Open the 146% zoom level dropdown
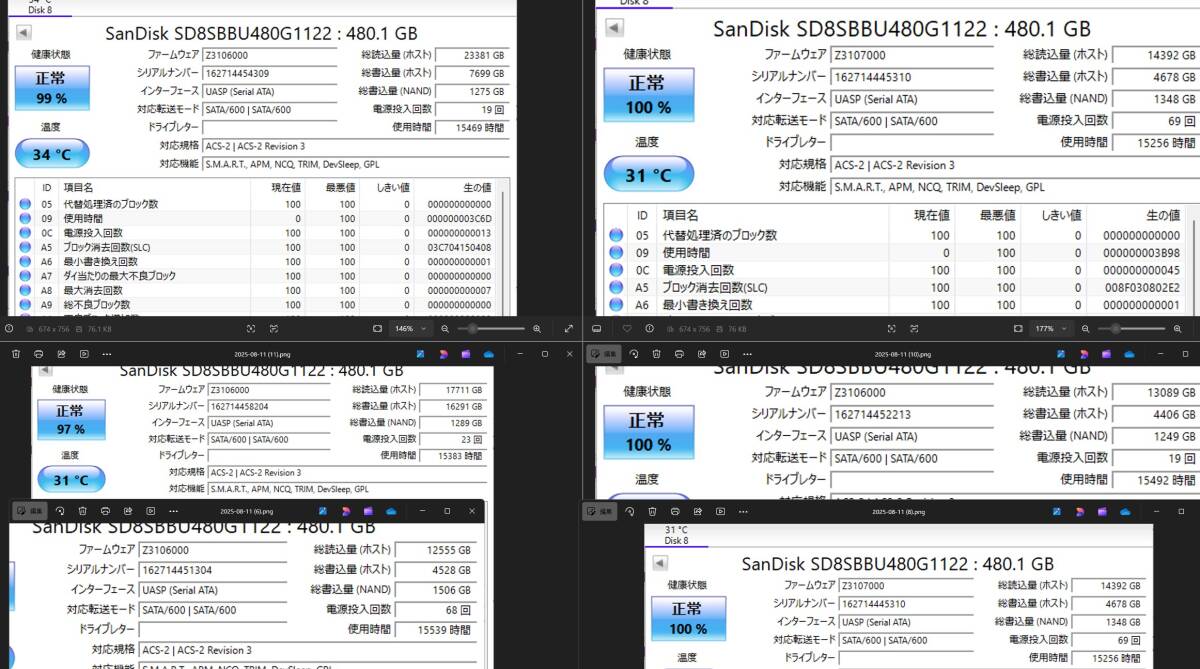The height and width of the screenshot is (669, 1200). [x=410, y=328]
